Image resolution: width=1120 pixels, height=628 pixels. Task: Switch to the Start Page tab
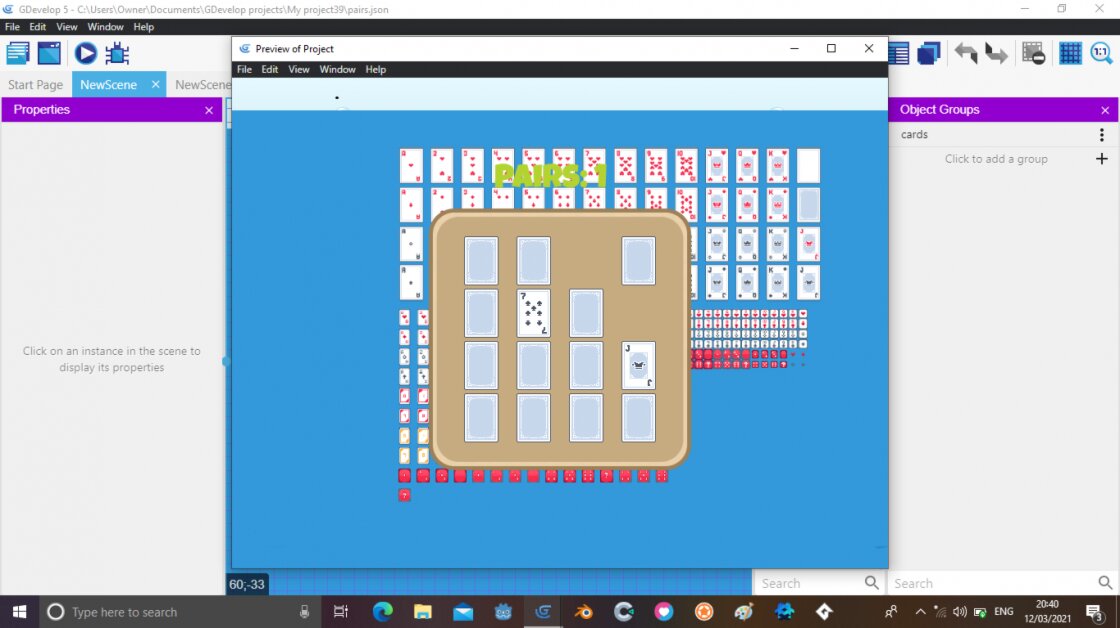(36, 85)
